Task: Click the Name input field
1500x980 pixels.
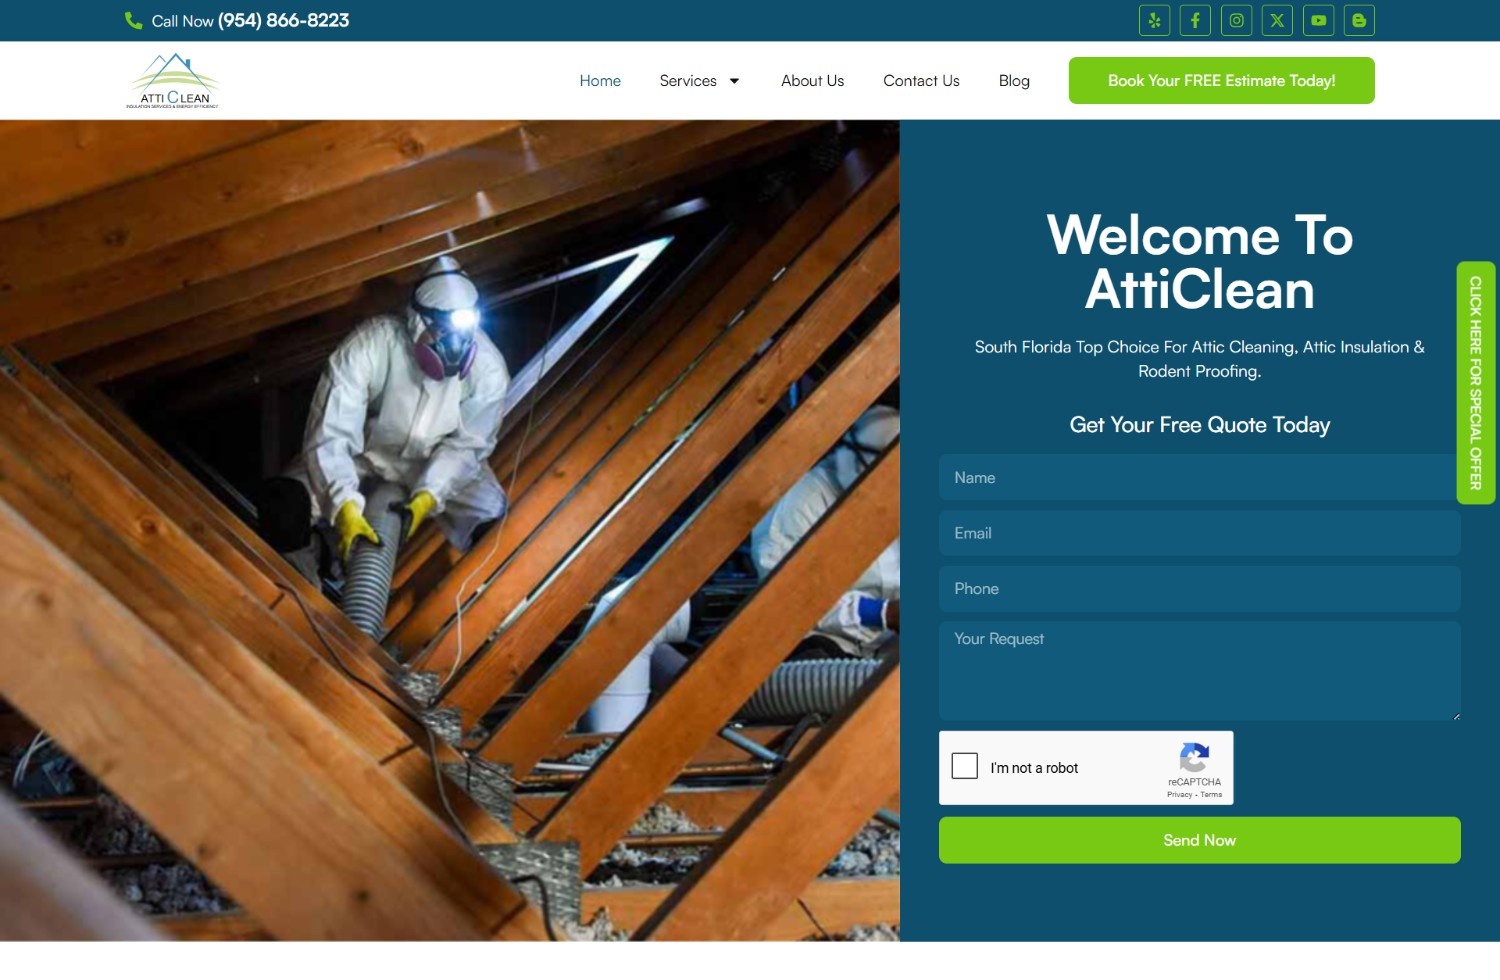Action: (1199, 478)
